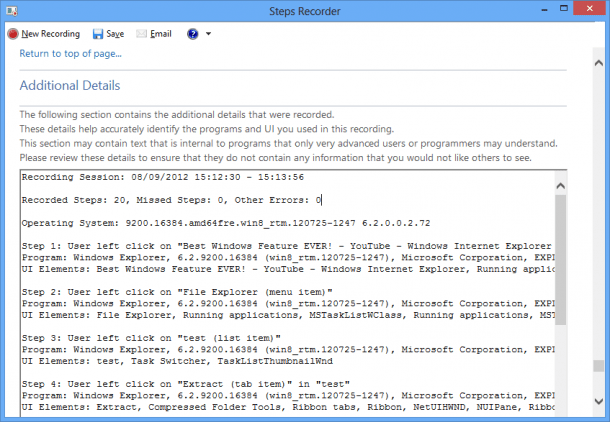Close the Steps Recorder window
Image resolution: width=610 pixels, height=422 pixels.
tap(590, 9)
